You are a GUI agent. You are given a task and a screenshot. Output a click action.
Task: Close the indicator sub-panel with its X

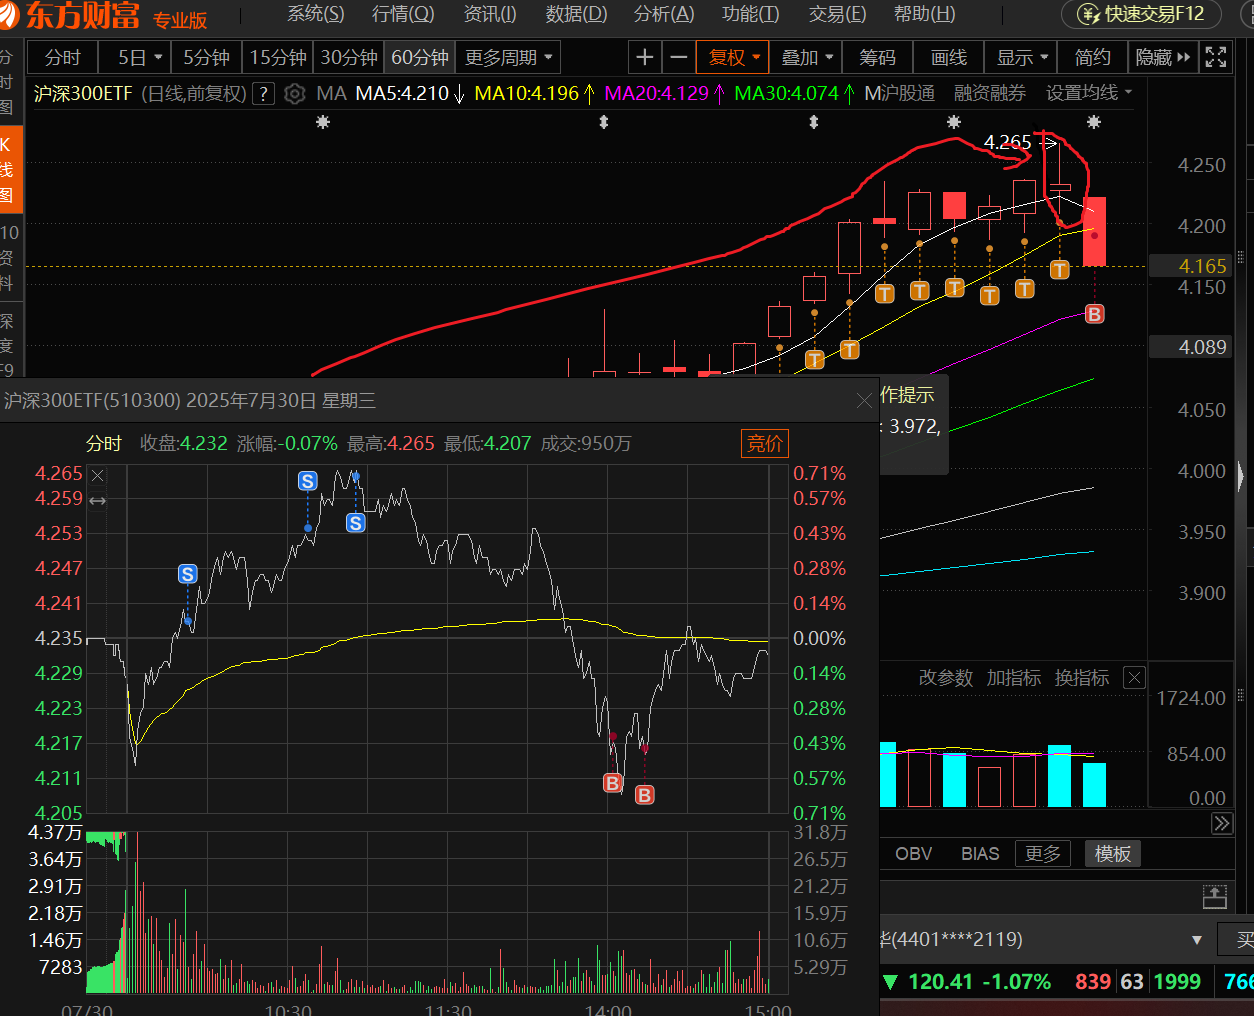coord(1134,678)
